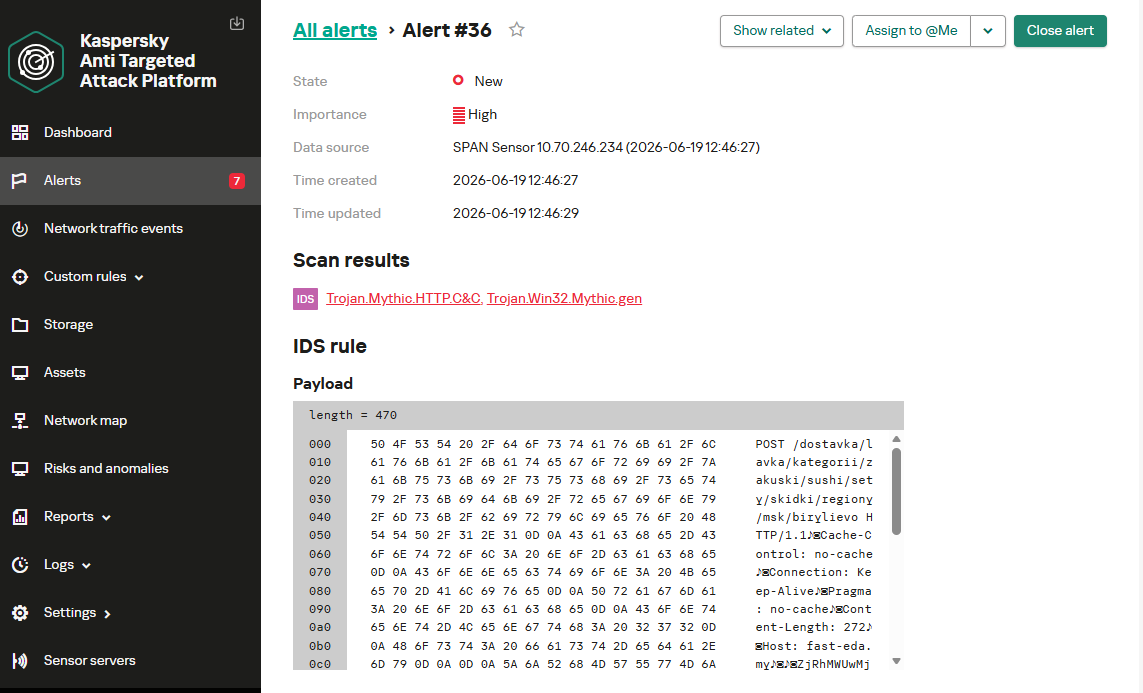Click the Logs clock icon
This screenshot has width=1143, height=693.
(x=20, y=565)
